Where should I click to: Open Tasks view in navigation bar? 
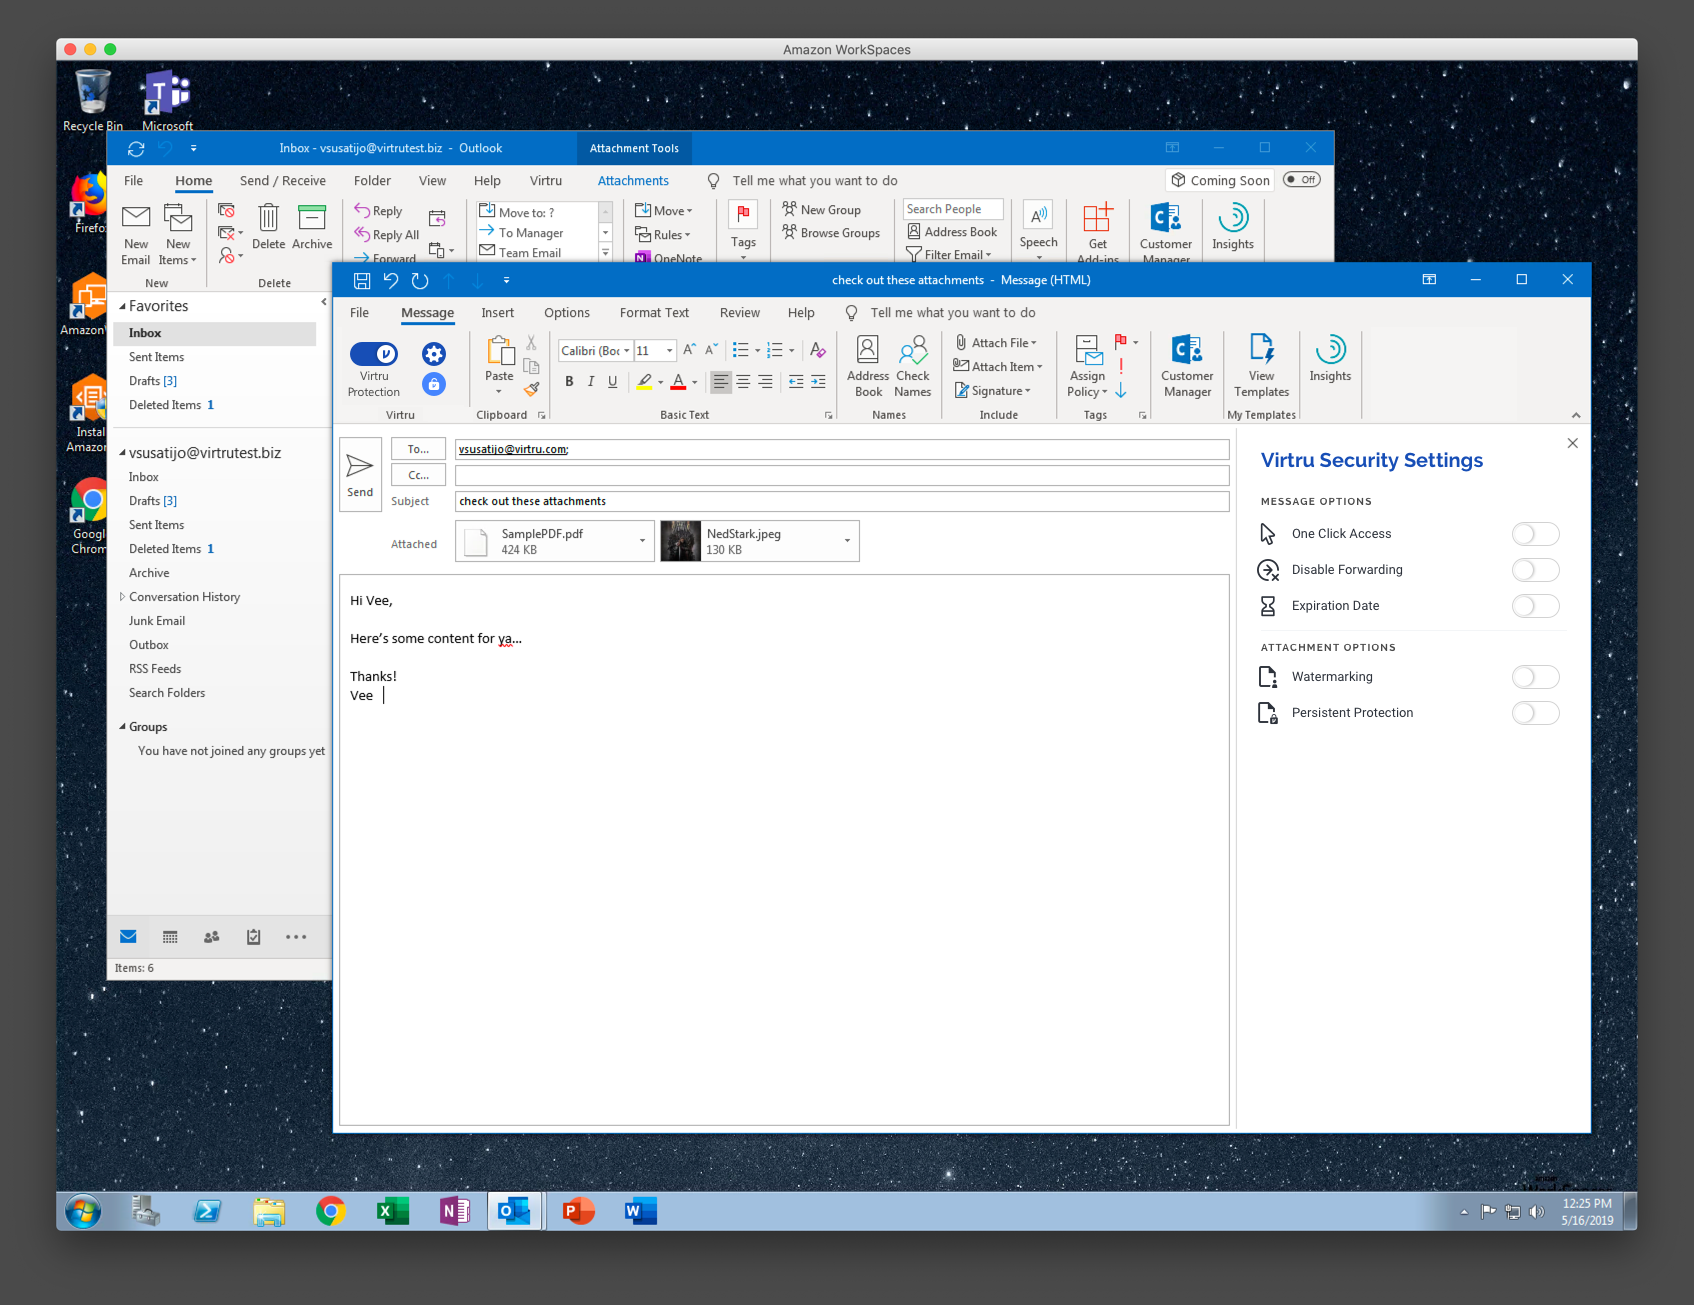254,937
